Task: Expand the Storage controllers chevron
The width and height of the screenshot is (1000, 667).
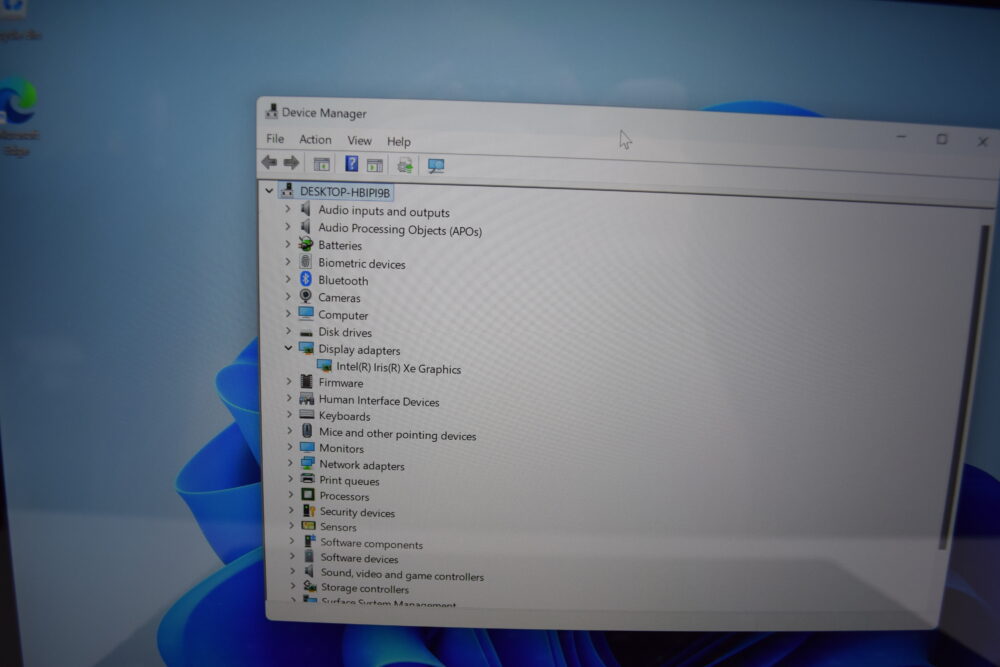Action: [x=293, y=585]
